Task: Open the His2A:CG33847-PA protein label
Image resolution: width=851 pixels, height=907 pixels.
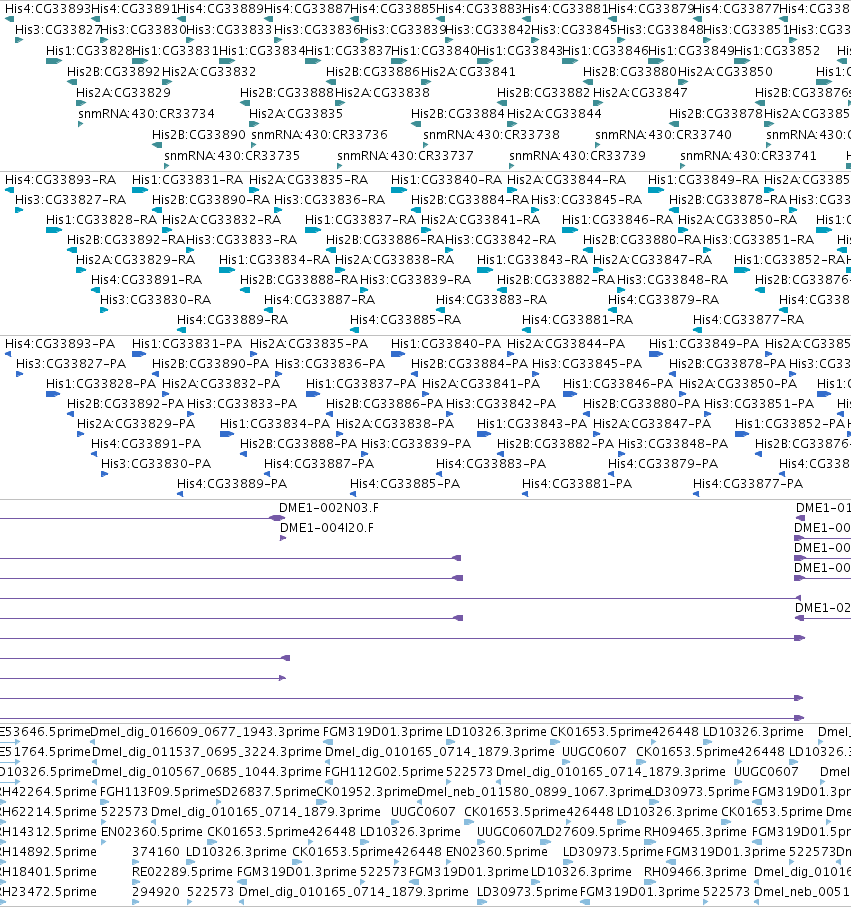Action: tap(652, 424)
